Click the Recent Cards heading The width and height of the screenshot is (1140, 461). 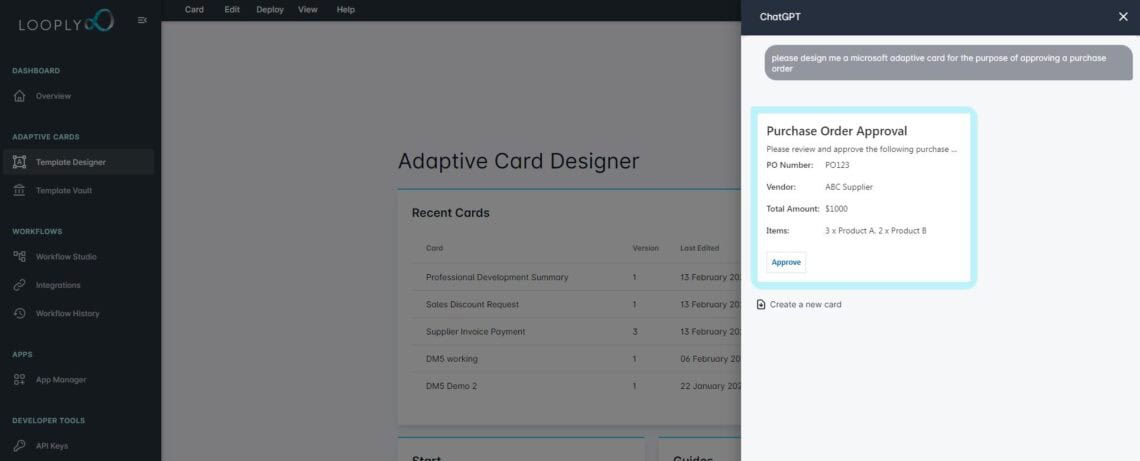pos(451,213)
